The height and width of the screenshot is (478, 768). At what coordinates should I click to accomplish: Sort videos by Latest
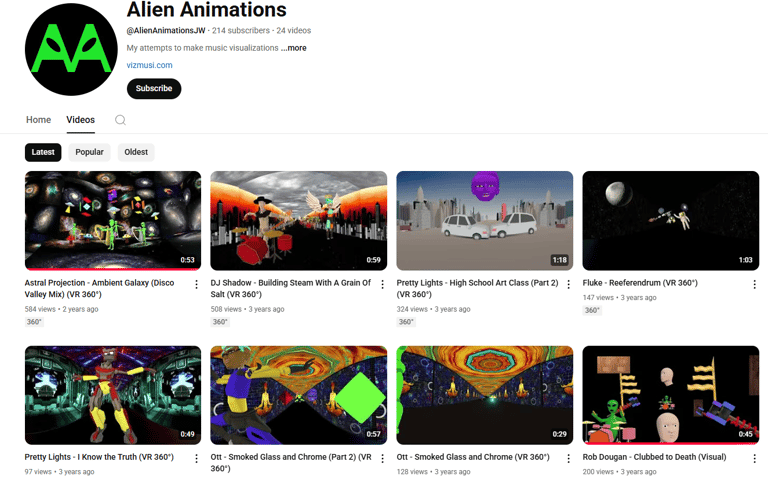point(43,152)
